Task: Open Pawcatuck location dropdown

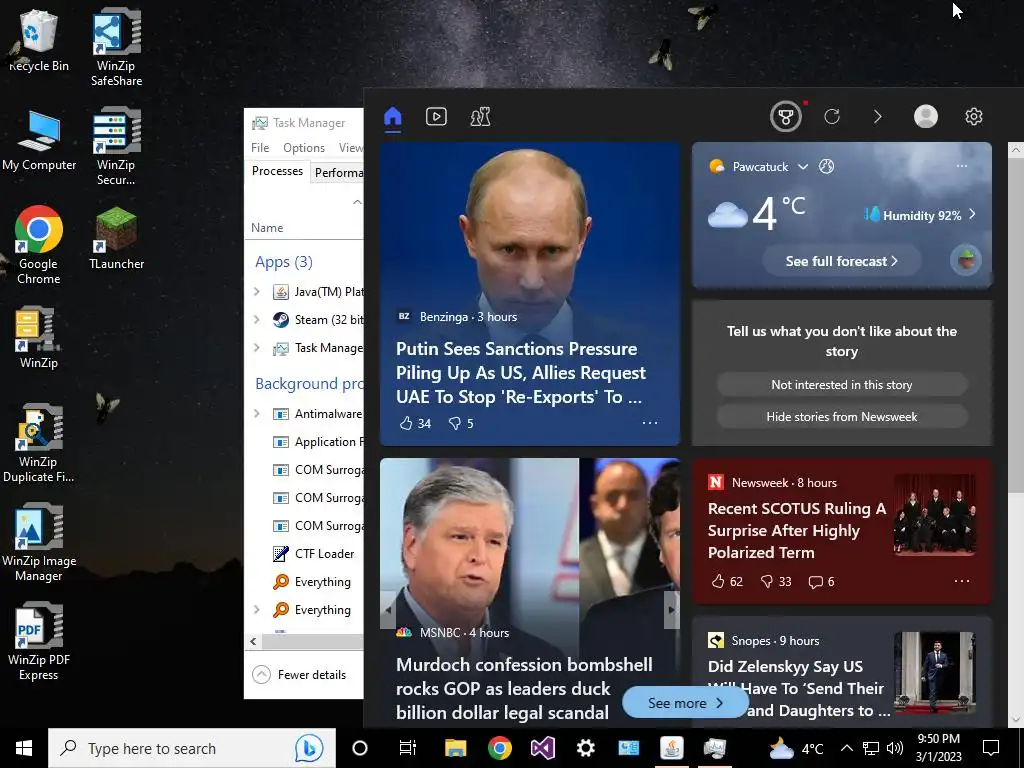Action: (803, 167)
